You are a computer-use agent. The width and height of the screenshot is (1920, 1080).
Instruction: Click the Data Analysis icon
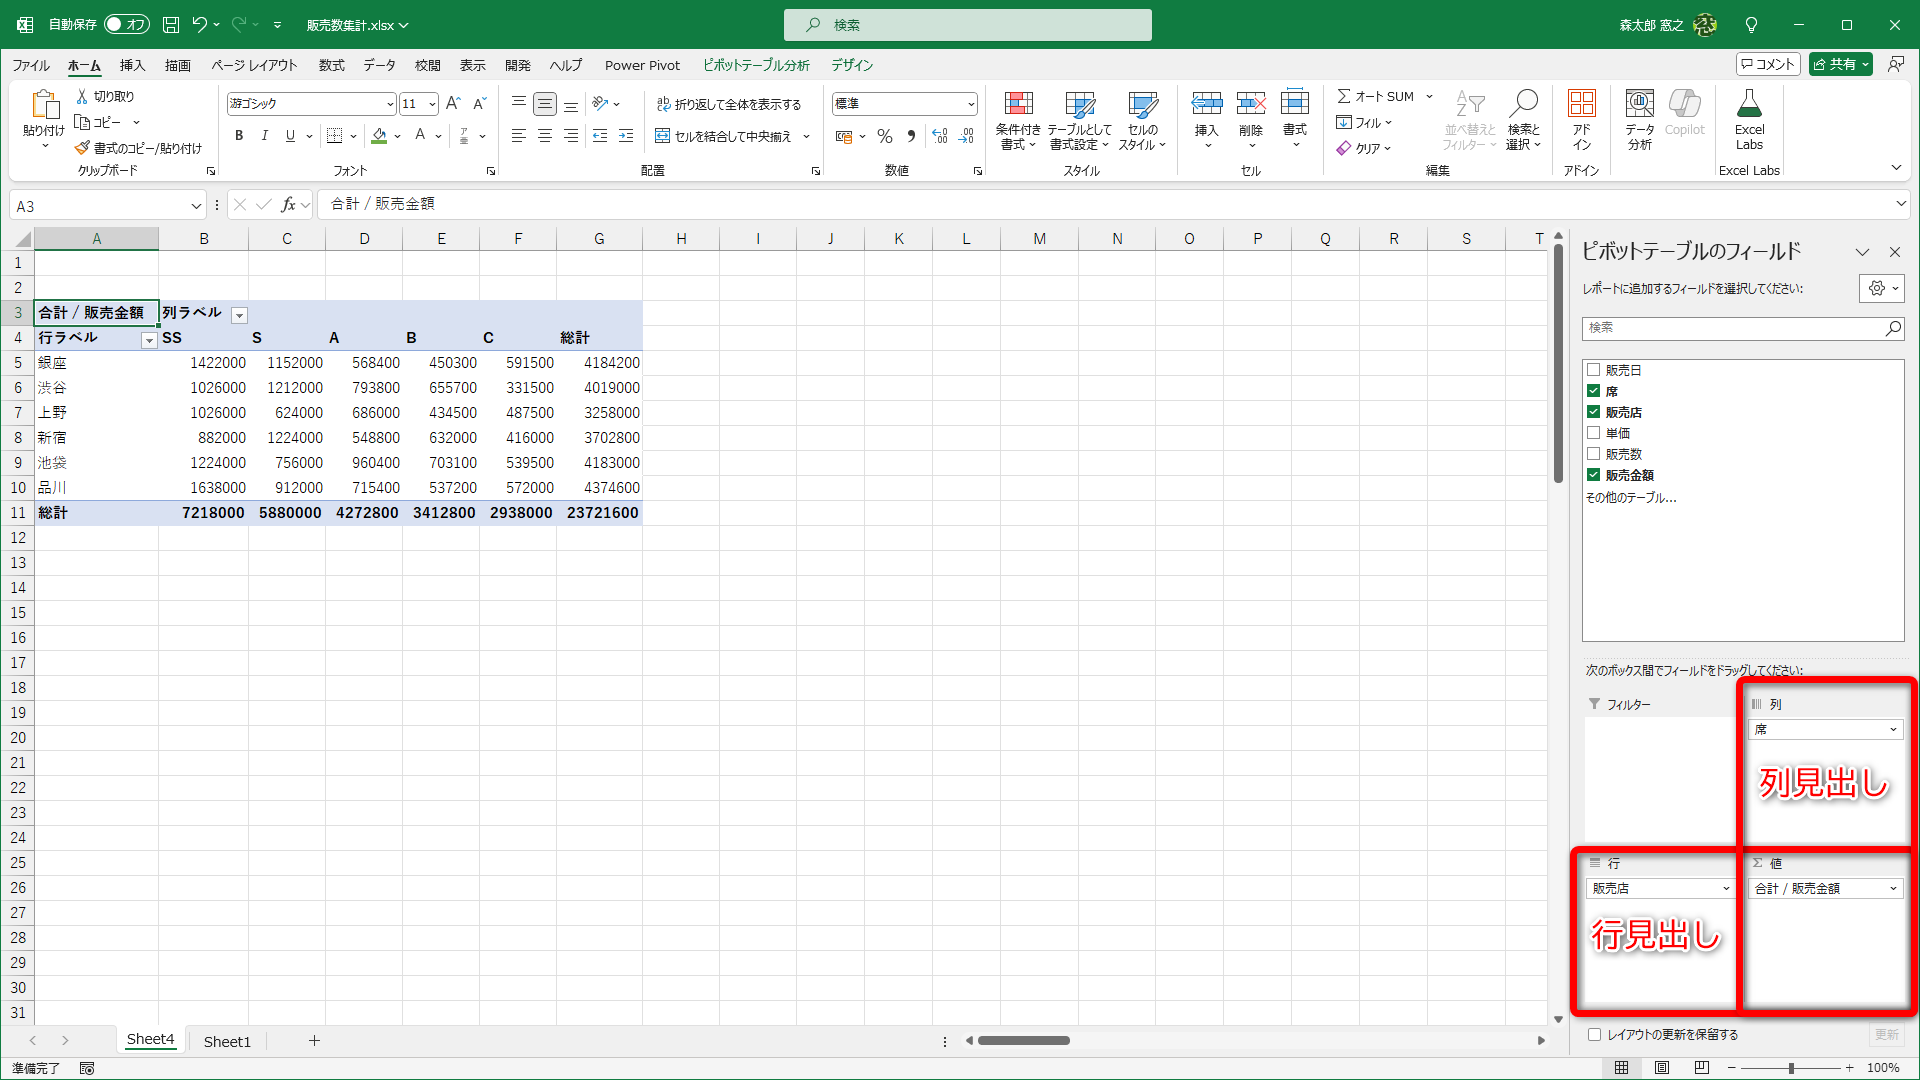pyautogui.click(x=1639, y=105)
